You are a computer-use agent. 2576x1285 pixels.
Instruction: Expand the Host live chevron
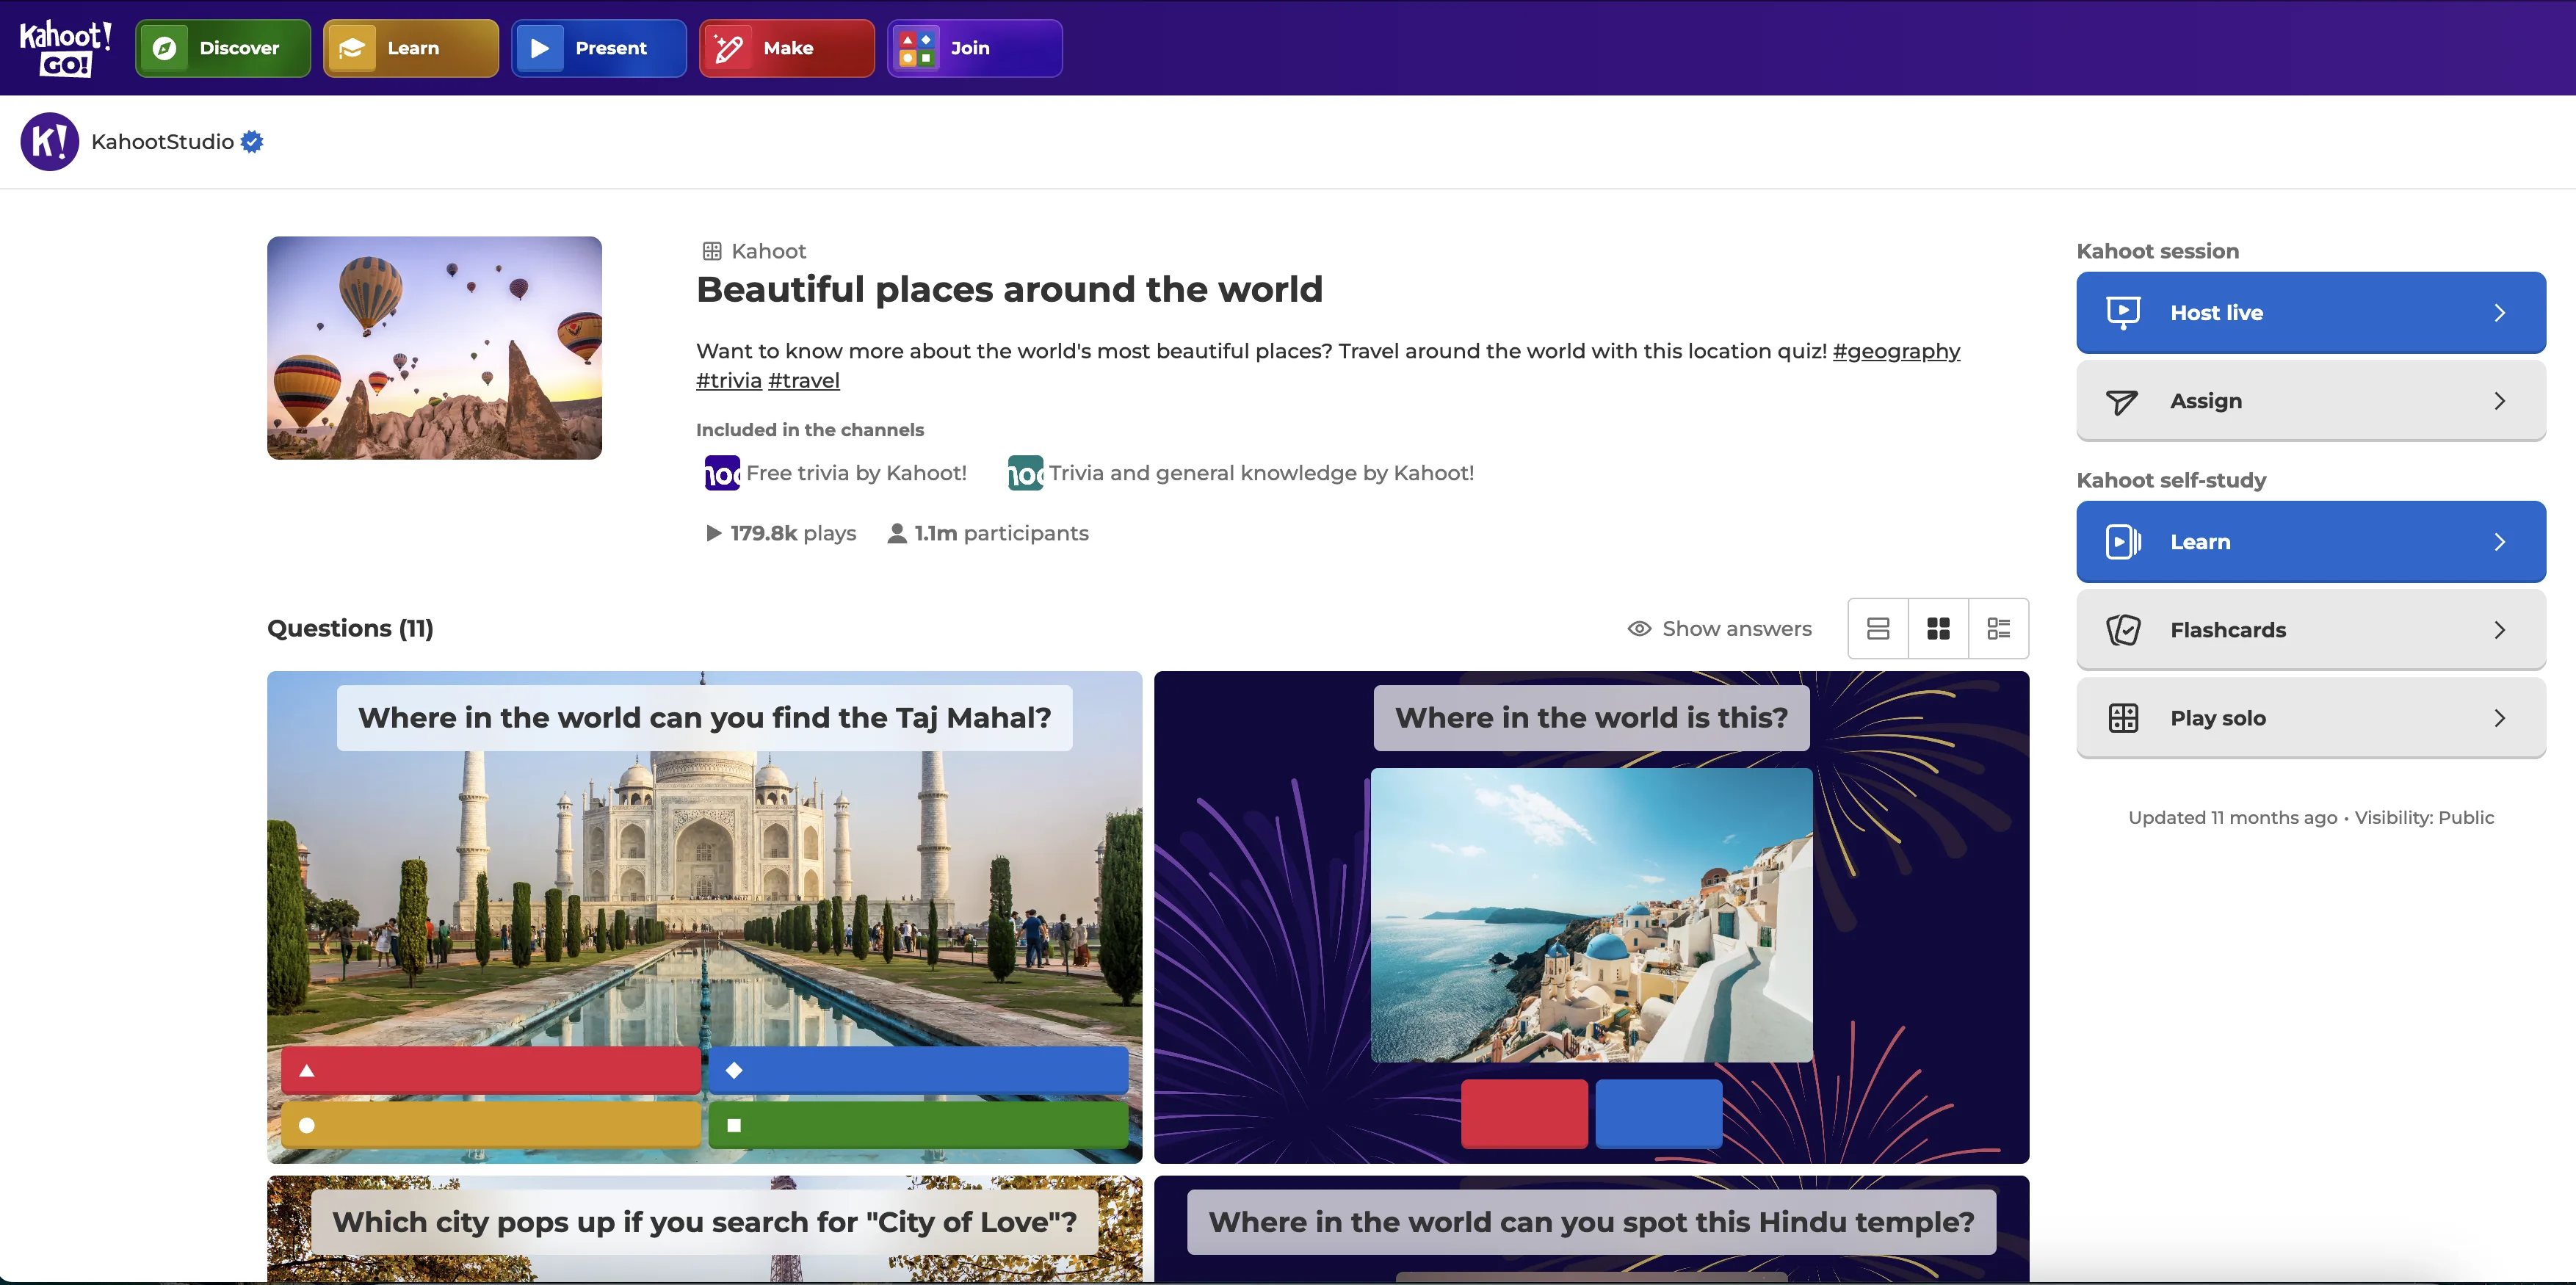coord(2501,312)
